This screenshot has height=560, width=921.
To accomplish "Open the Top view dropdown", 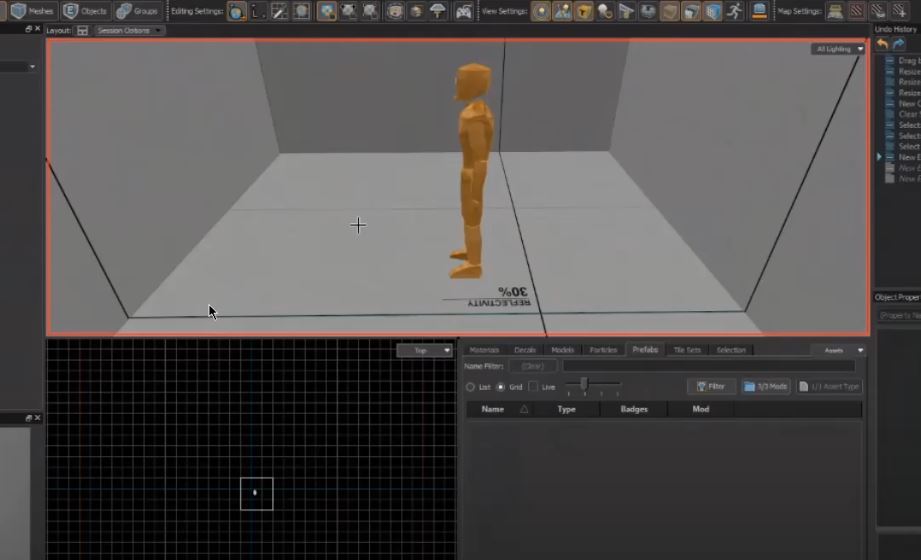I will 424,350.
